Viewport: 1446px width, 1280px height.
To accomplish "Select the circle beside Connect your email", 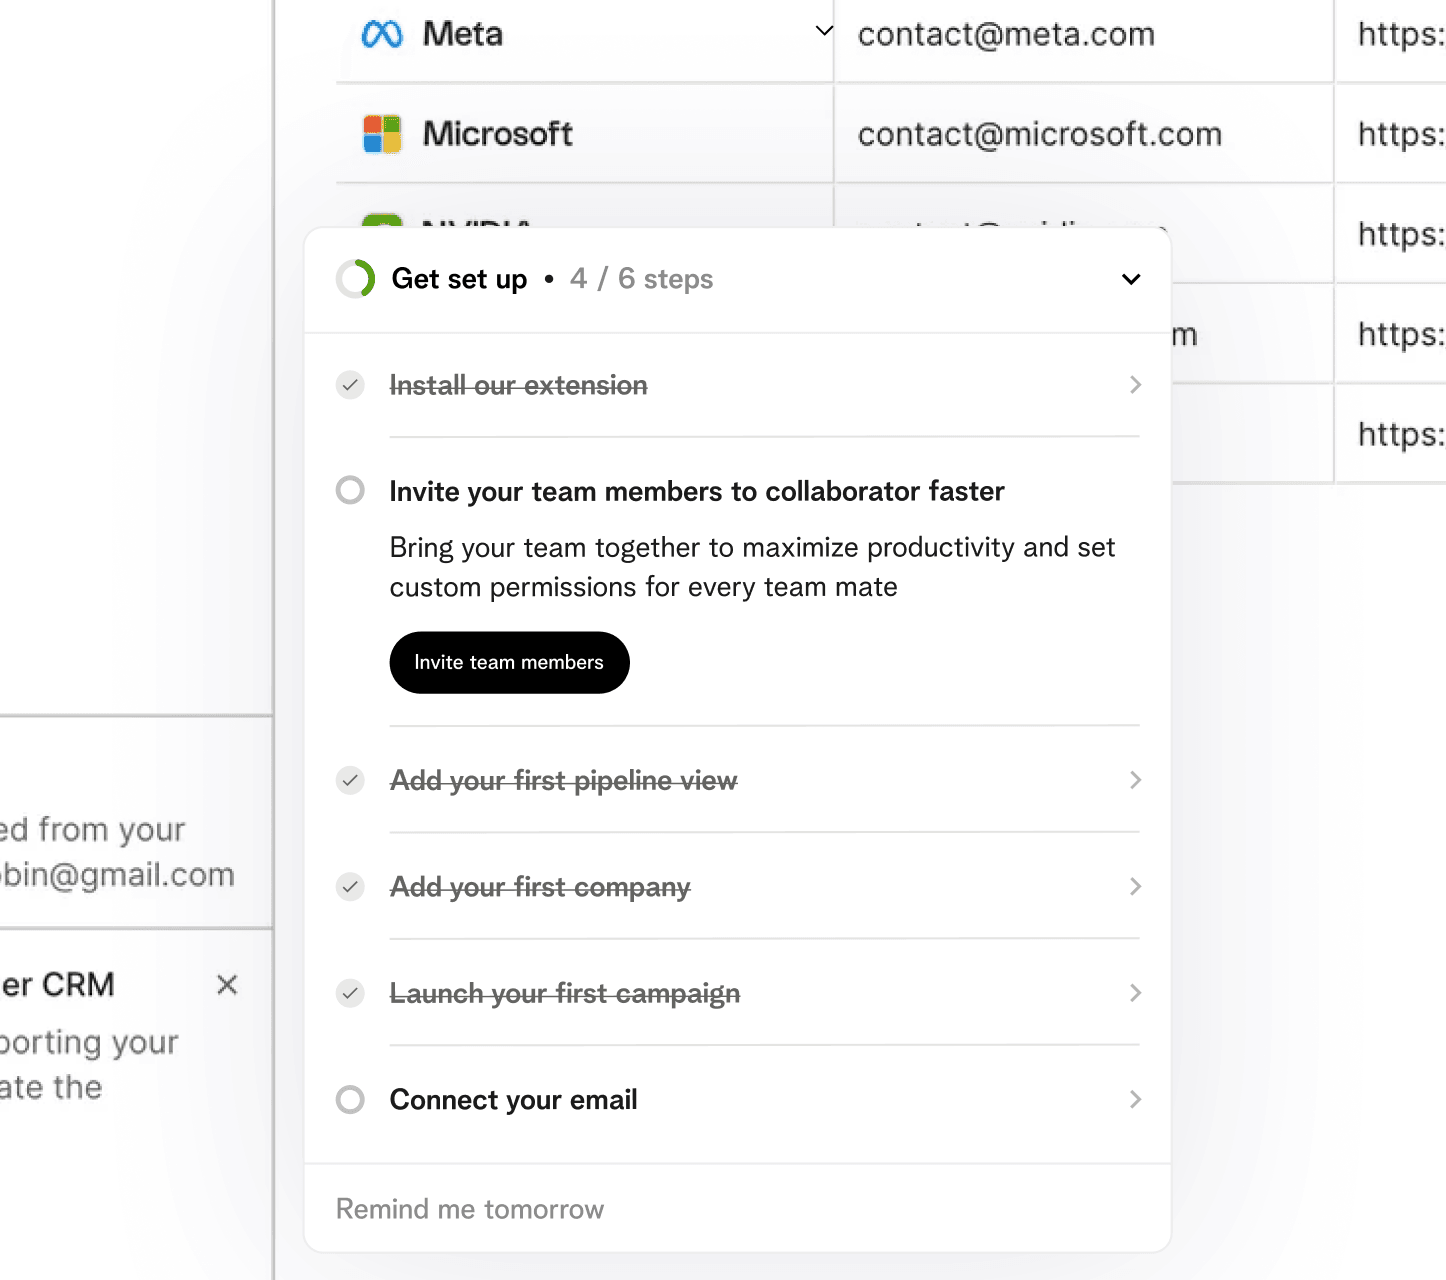I will pyautogui.click(x=350, y=1100).
